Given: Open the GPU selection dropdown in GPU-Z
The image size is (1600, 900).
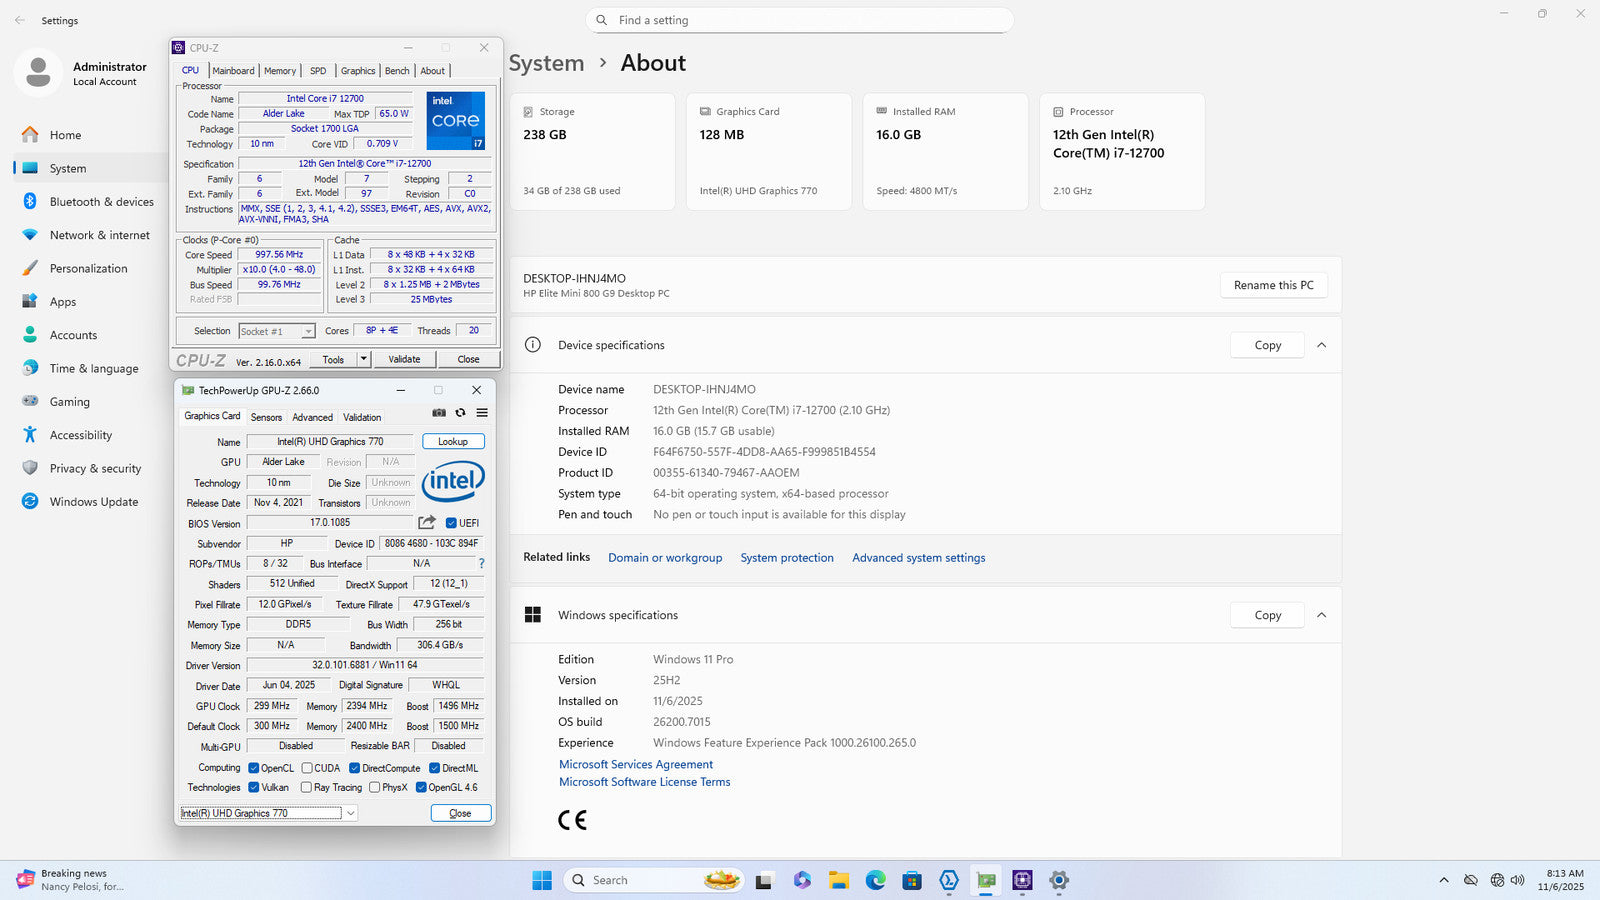Looking at the screenshot, I should [350, 814].
